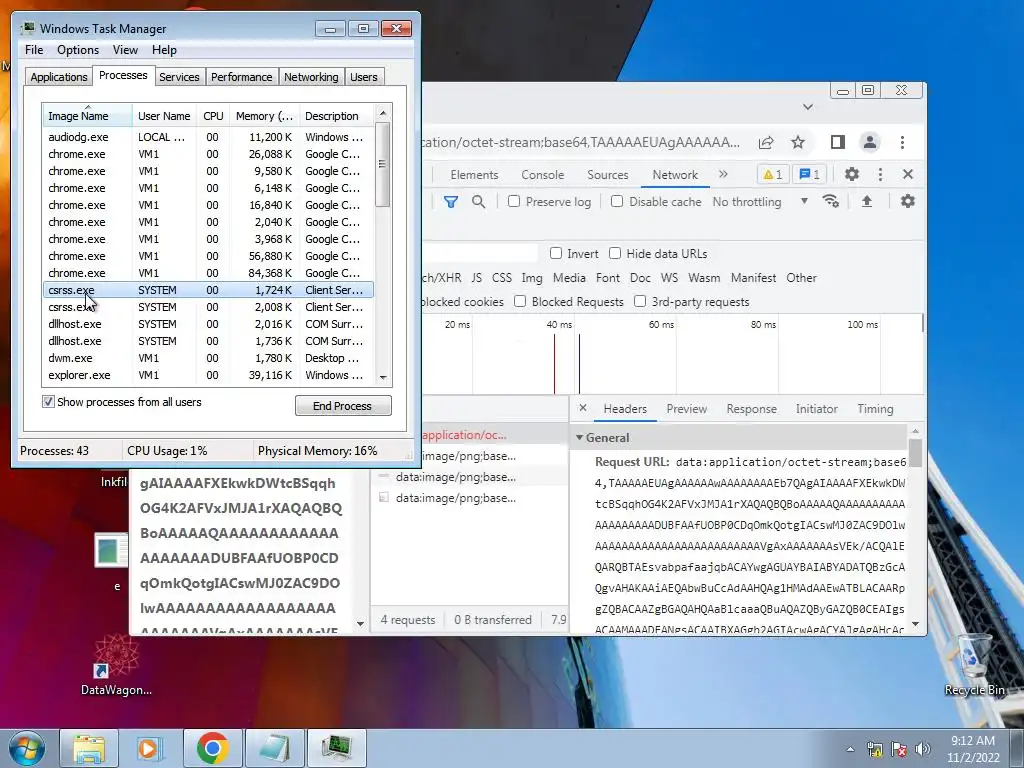Toggle the Chrome side panel icon
The height and width of the screenshot is (768, 1024).
pos(838,142)
